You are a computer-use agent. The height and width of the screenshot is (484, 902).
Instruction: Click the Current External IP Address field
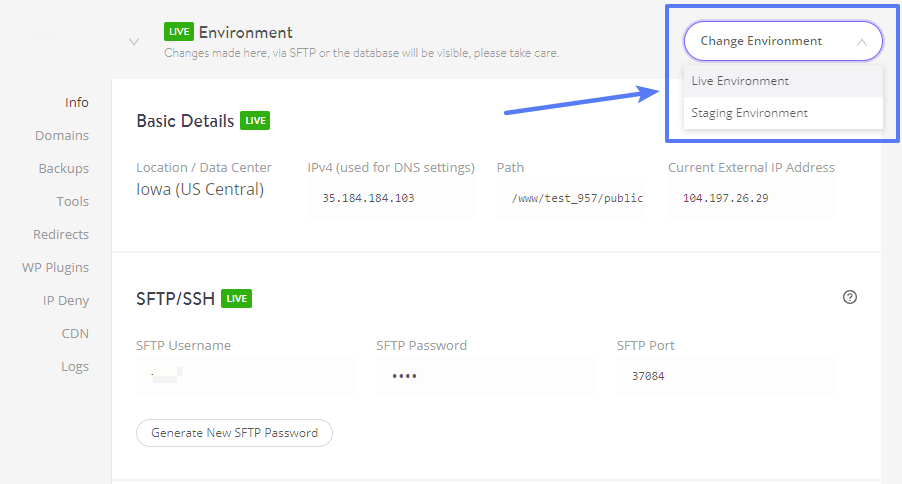coord(751,198)
